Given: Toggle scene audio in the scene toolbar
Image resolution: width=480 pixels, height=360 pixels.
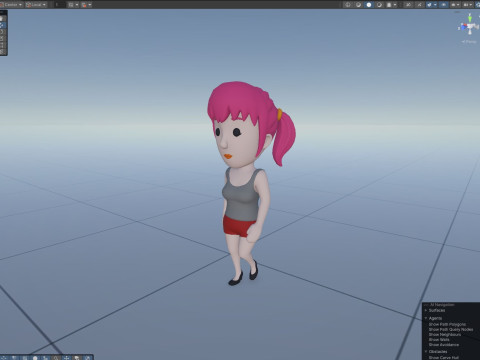Looking at the screenshot, I should coord(420,5).
